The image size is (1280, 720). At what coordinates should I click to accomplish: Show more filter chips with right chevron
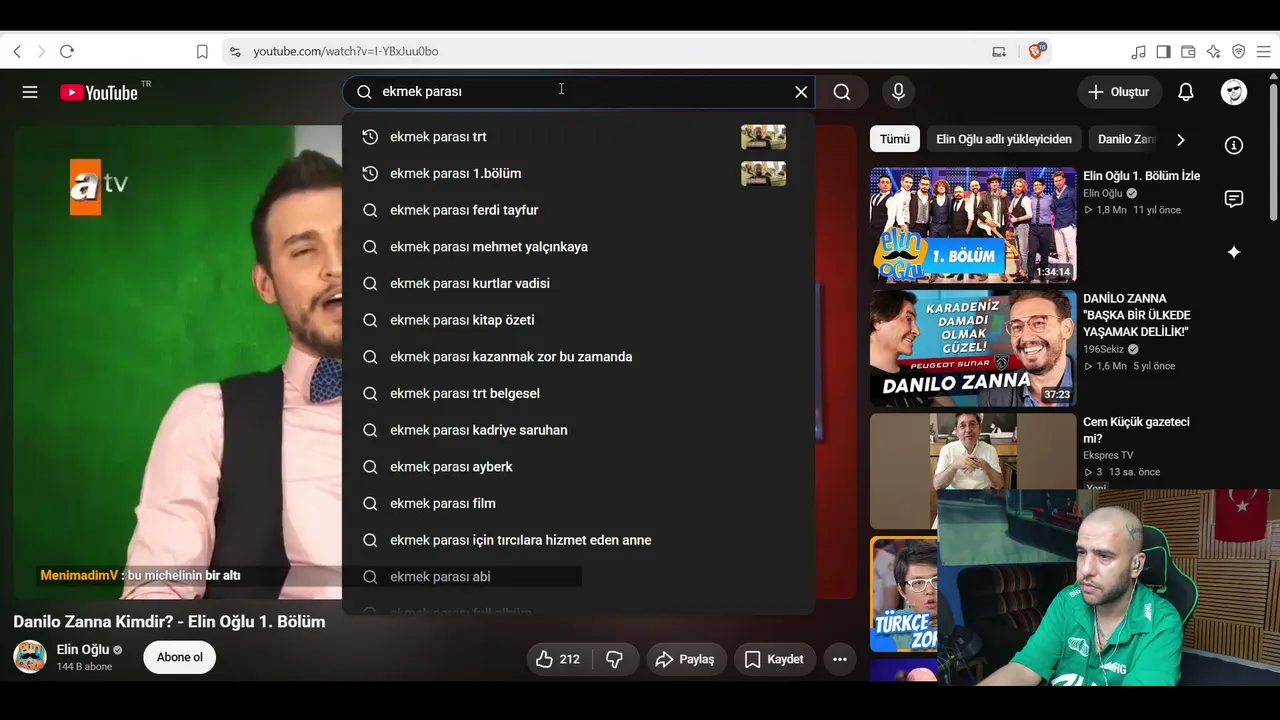pyautogui.click(x=1180, y=139)
